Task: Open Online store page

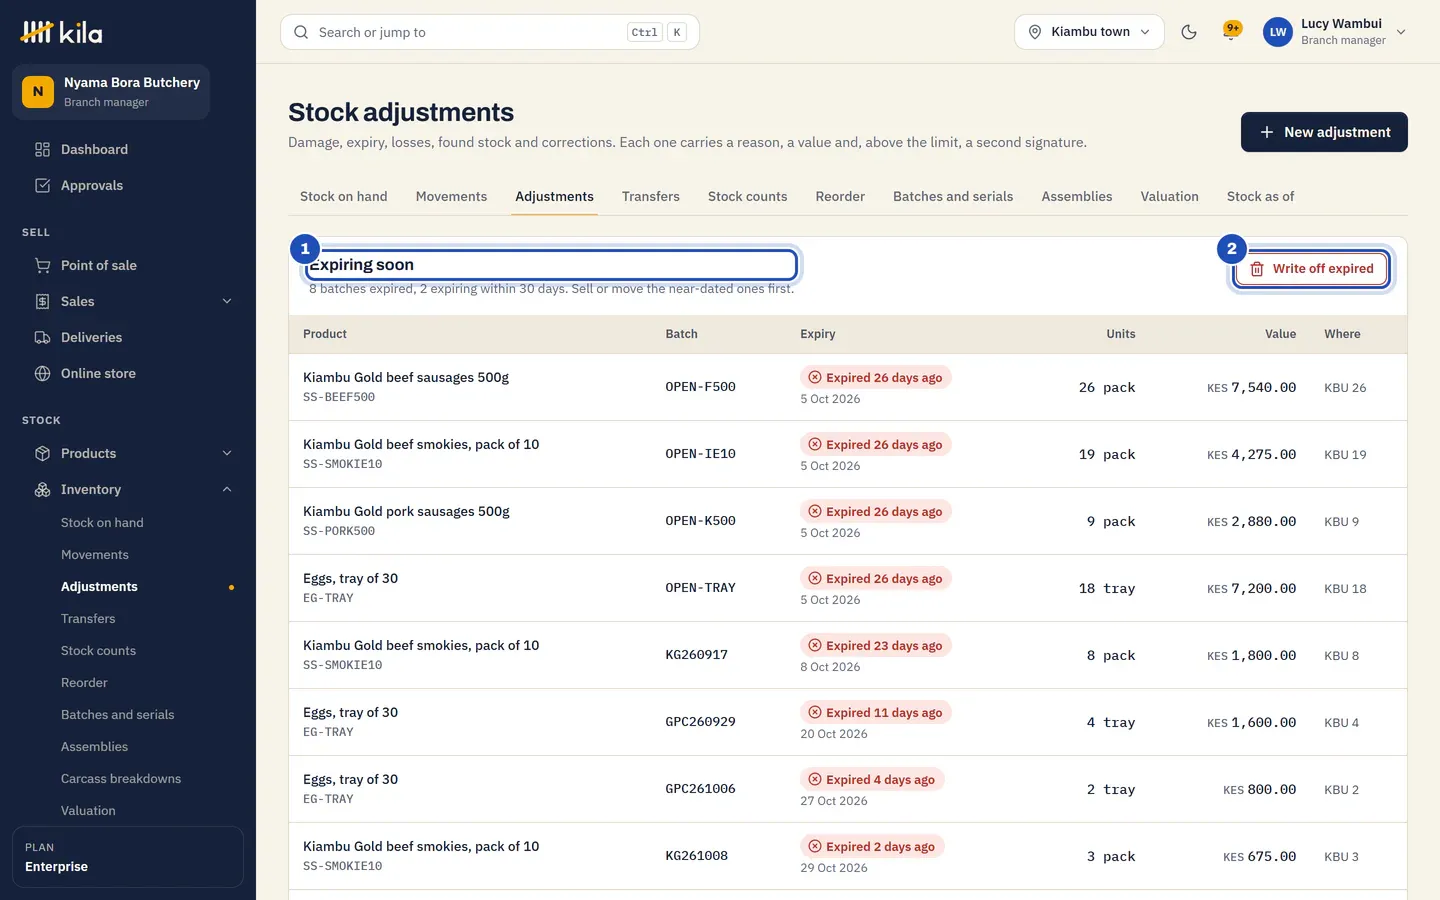Action: click(x=128, y=373)
